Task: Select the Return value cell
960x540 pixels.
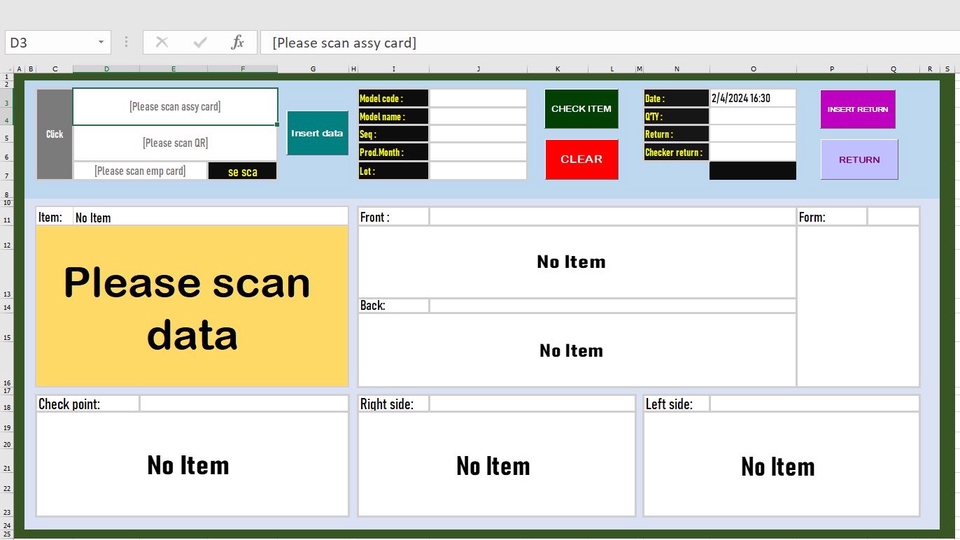Action: (x=752, y=134)
